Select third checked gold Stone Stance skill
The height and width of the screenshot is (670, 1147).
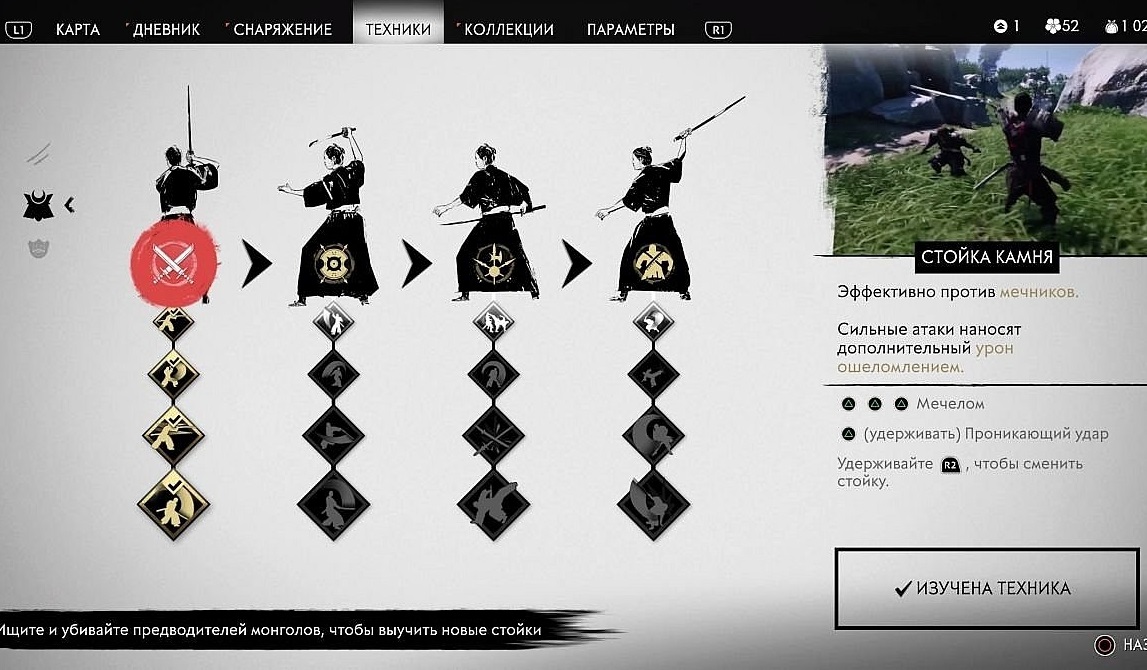[173, 435]
